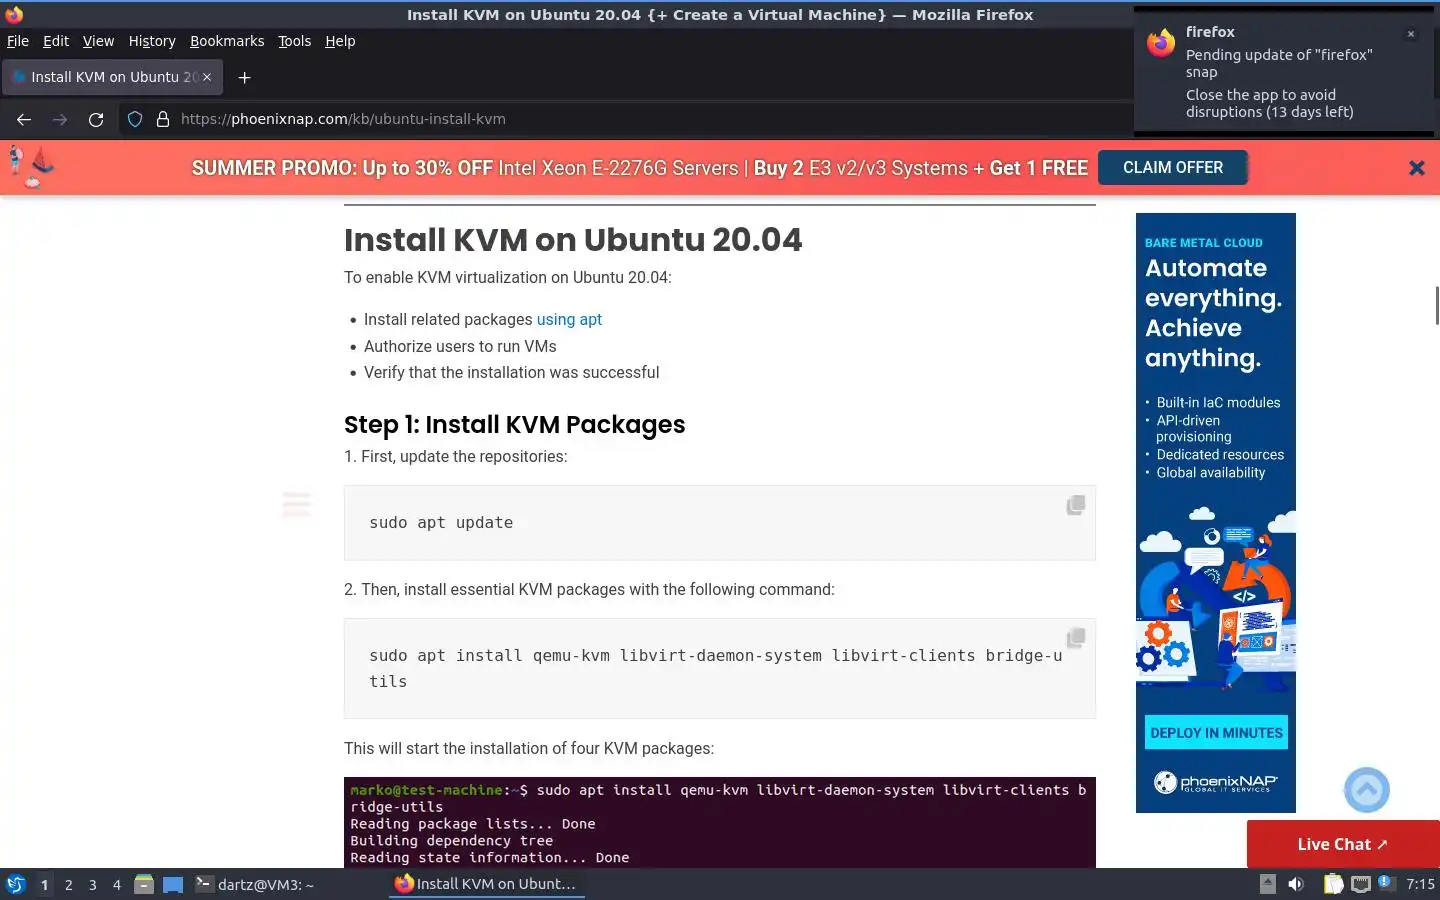The height and width of the screenshot is (900, 1440).
Task: Copy the sudo apt update command
Action: [x=1075, y=505]
